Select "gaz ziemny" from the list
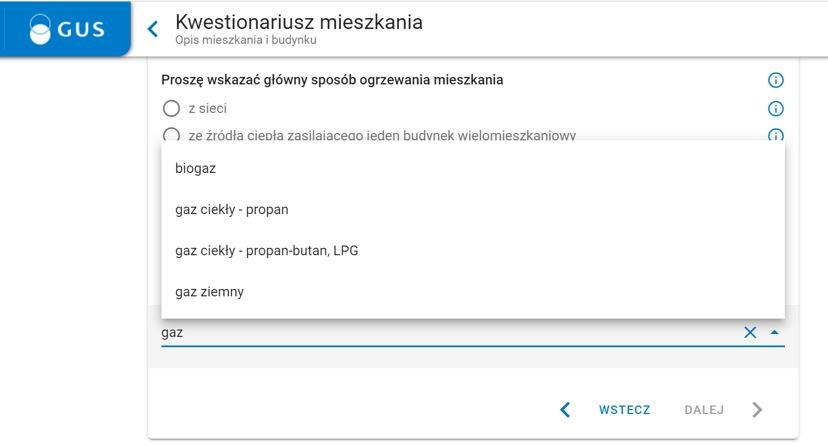This screenshot has width=828, height=445. click(x=209, y=292)
